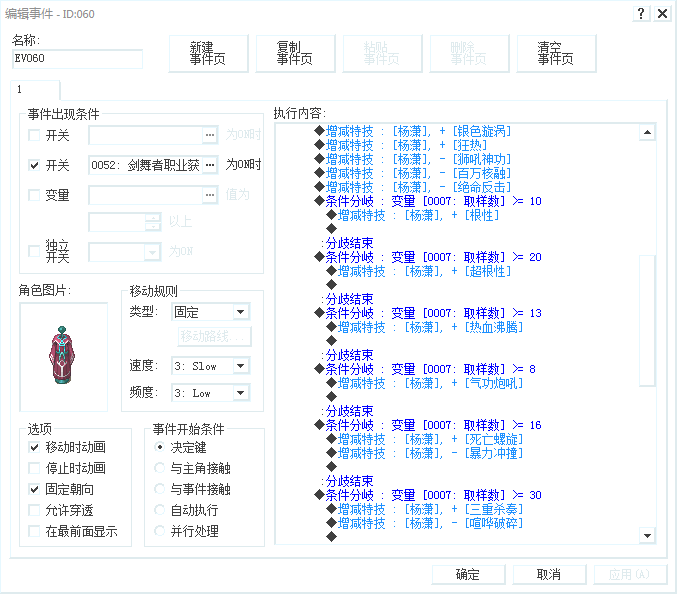Select the character sprite image
Screen dimensions: 677x594
pyautogui.click(x=63, y=357)
